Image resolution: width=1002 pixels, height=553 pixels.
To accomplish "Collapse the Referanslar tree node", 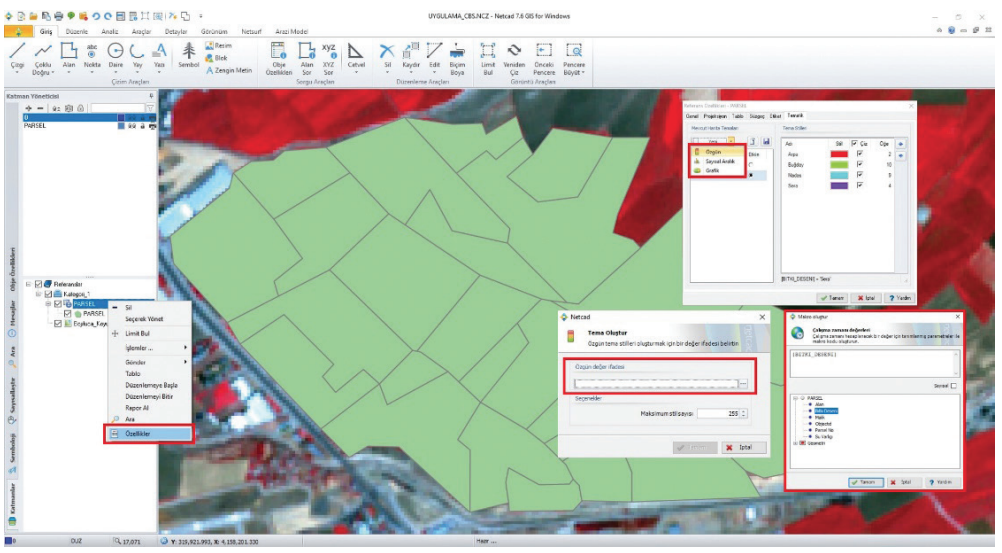I will click(28, 284).
